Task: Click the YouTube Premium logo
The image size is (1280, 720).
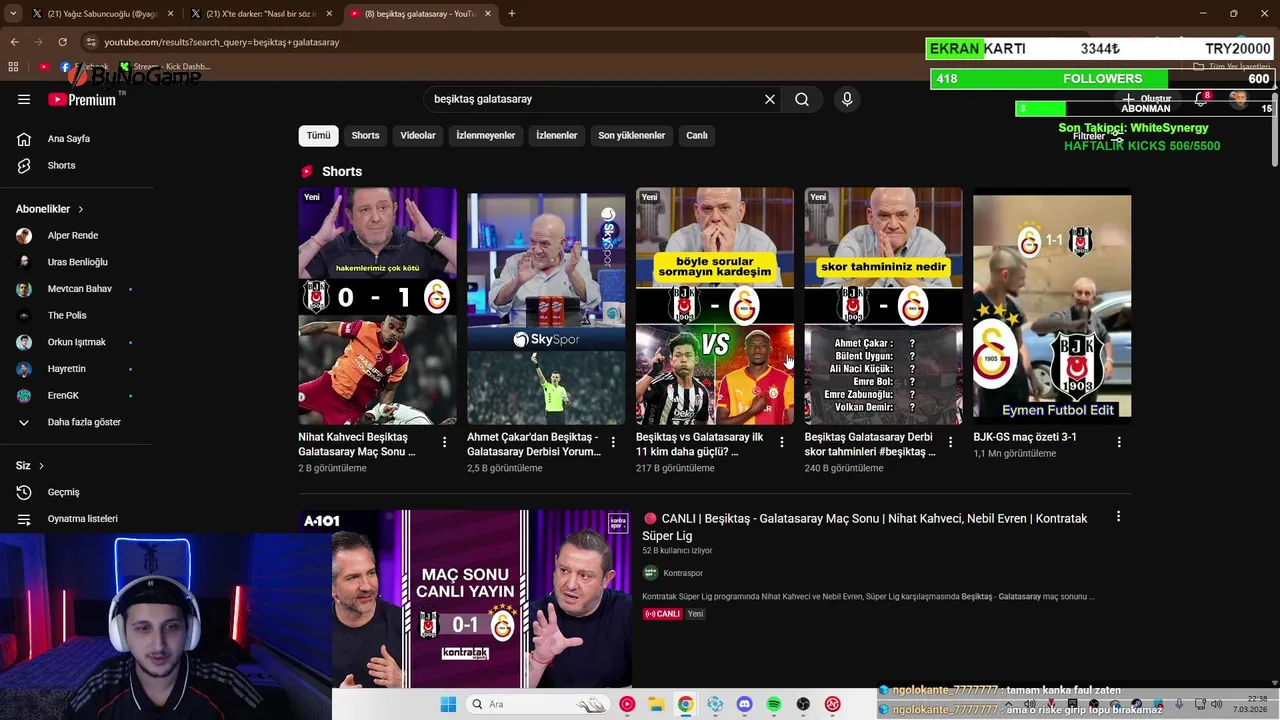Action: (x=82, y=99)
